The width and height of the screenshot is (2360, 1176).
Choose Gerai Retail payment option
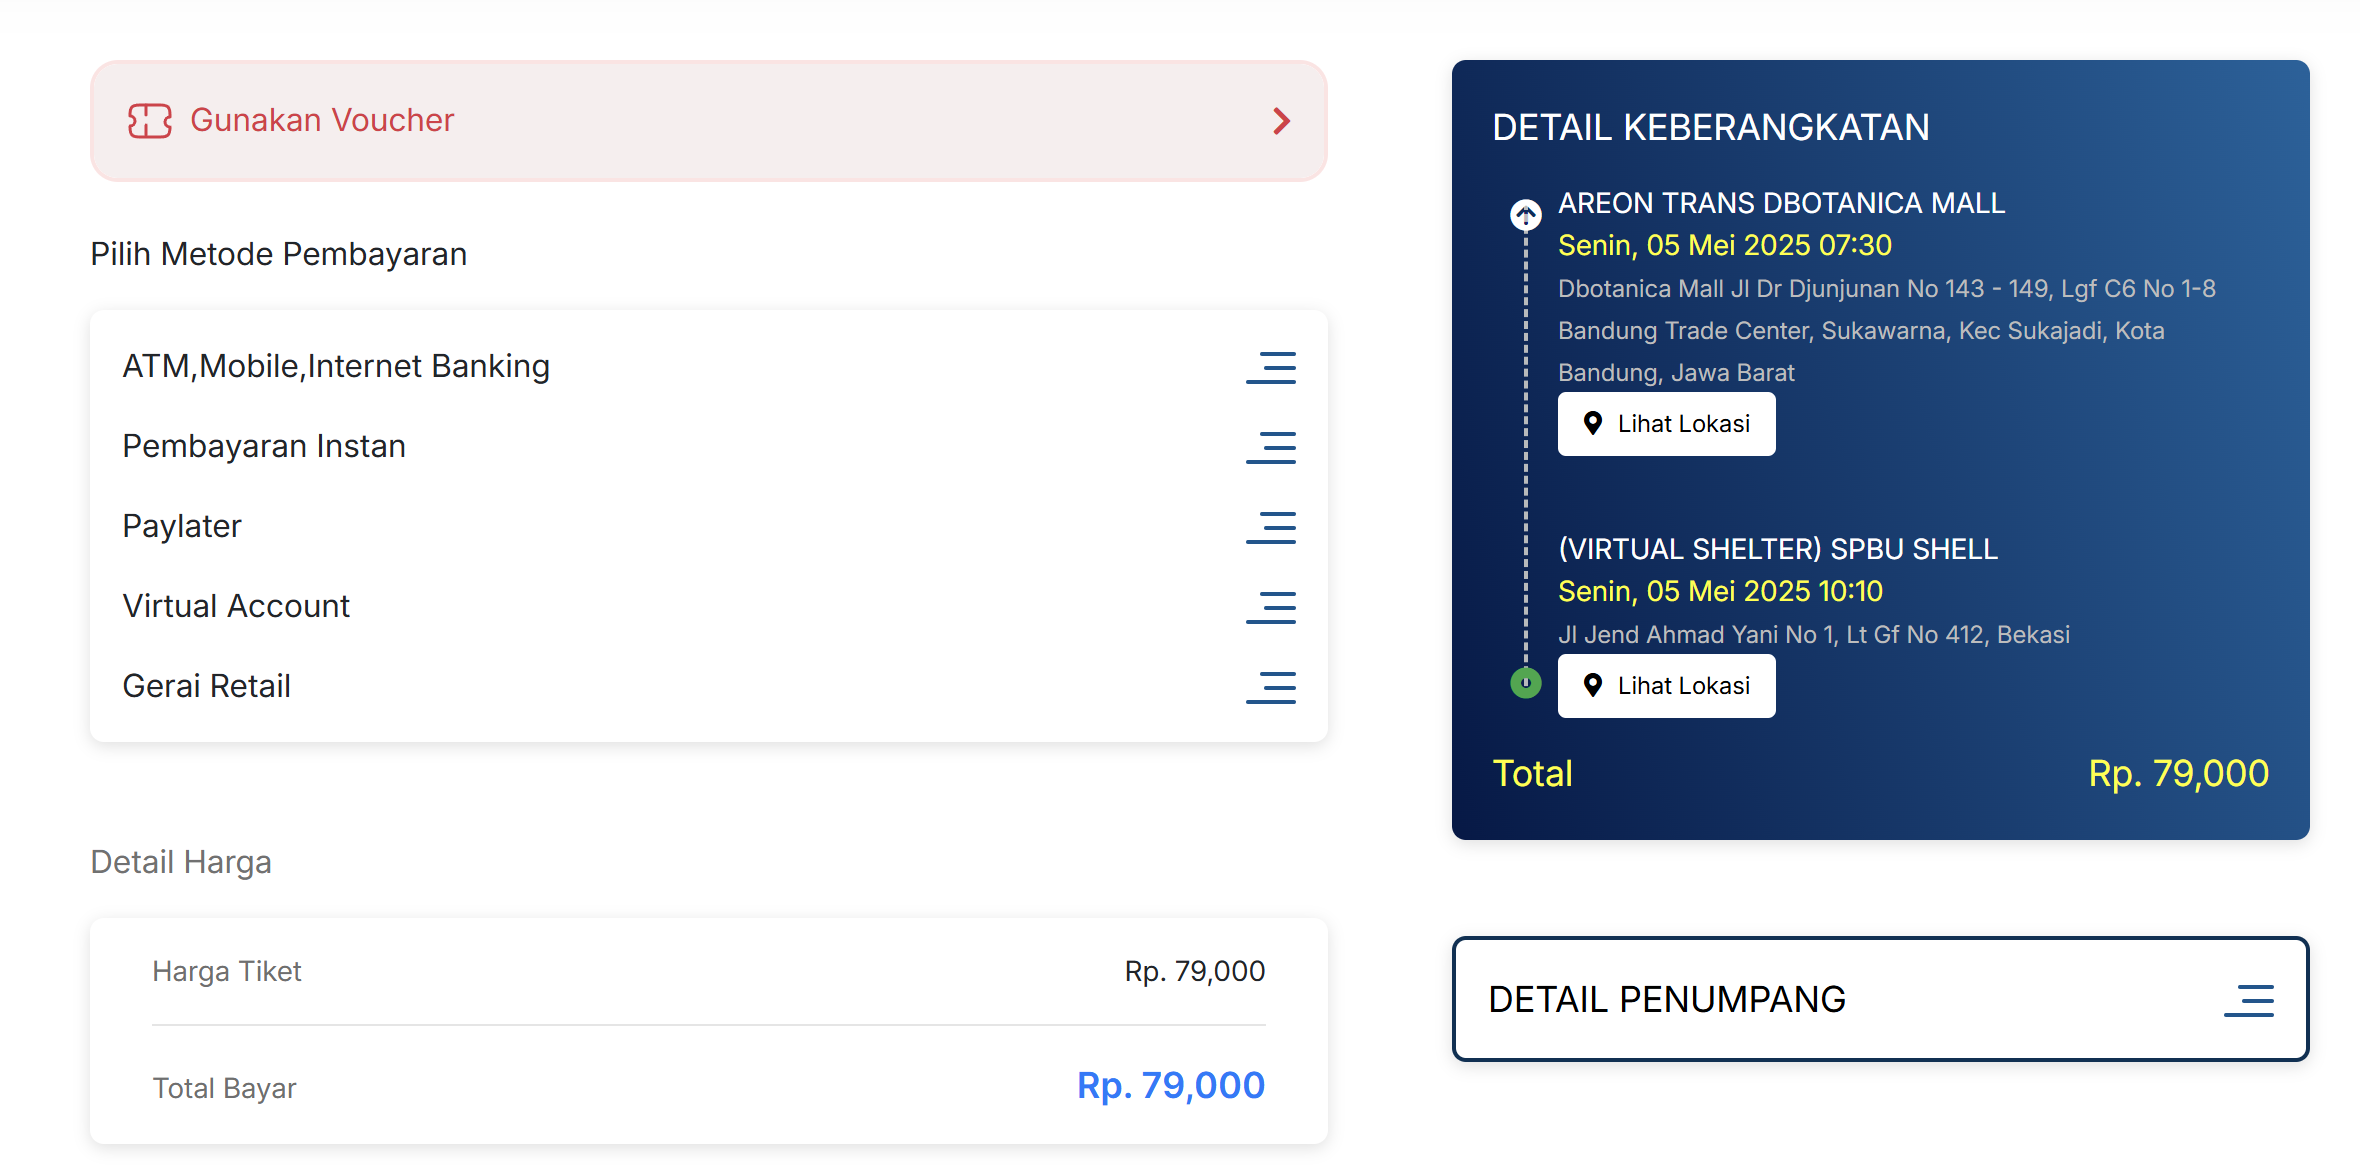pyautogui.click(x=709, y=687)
